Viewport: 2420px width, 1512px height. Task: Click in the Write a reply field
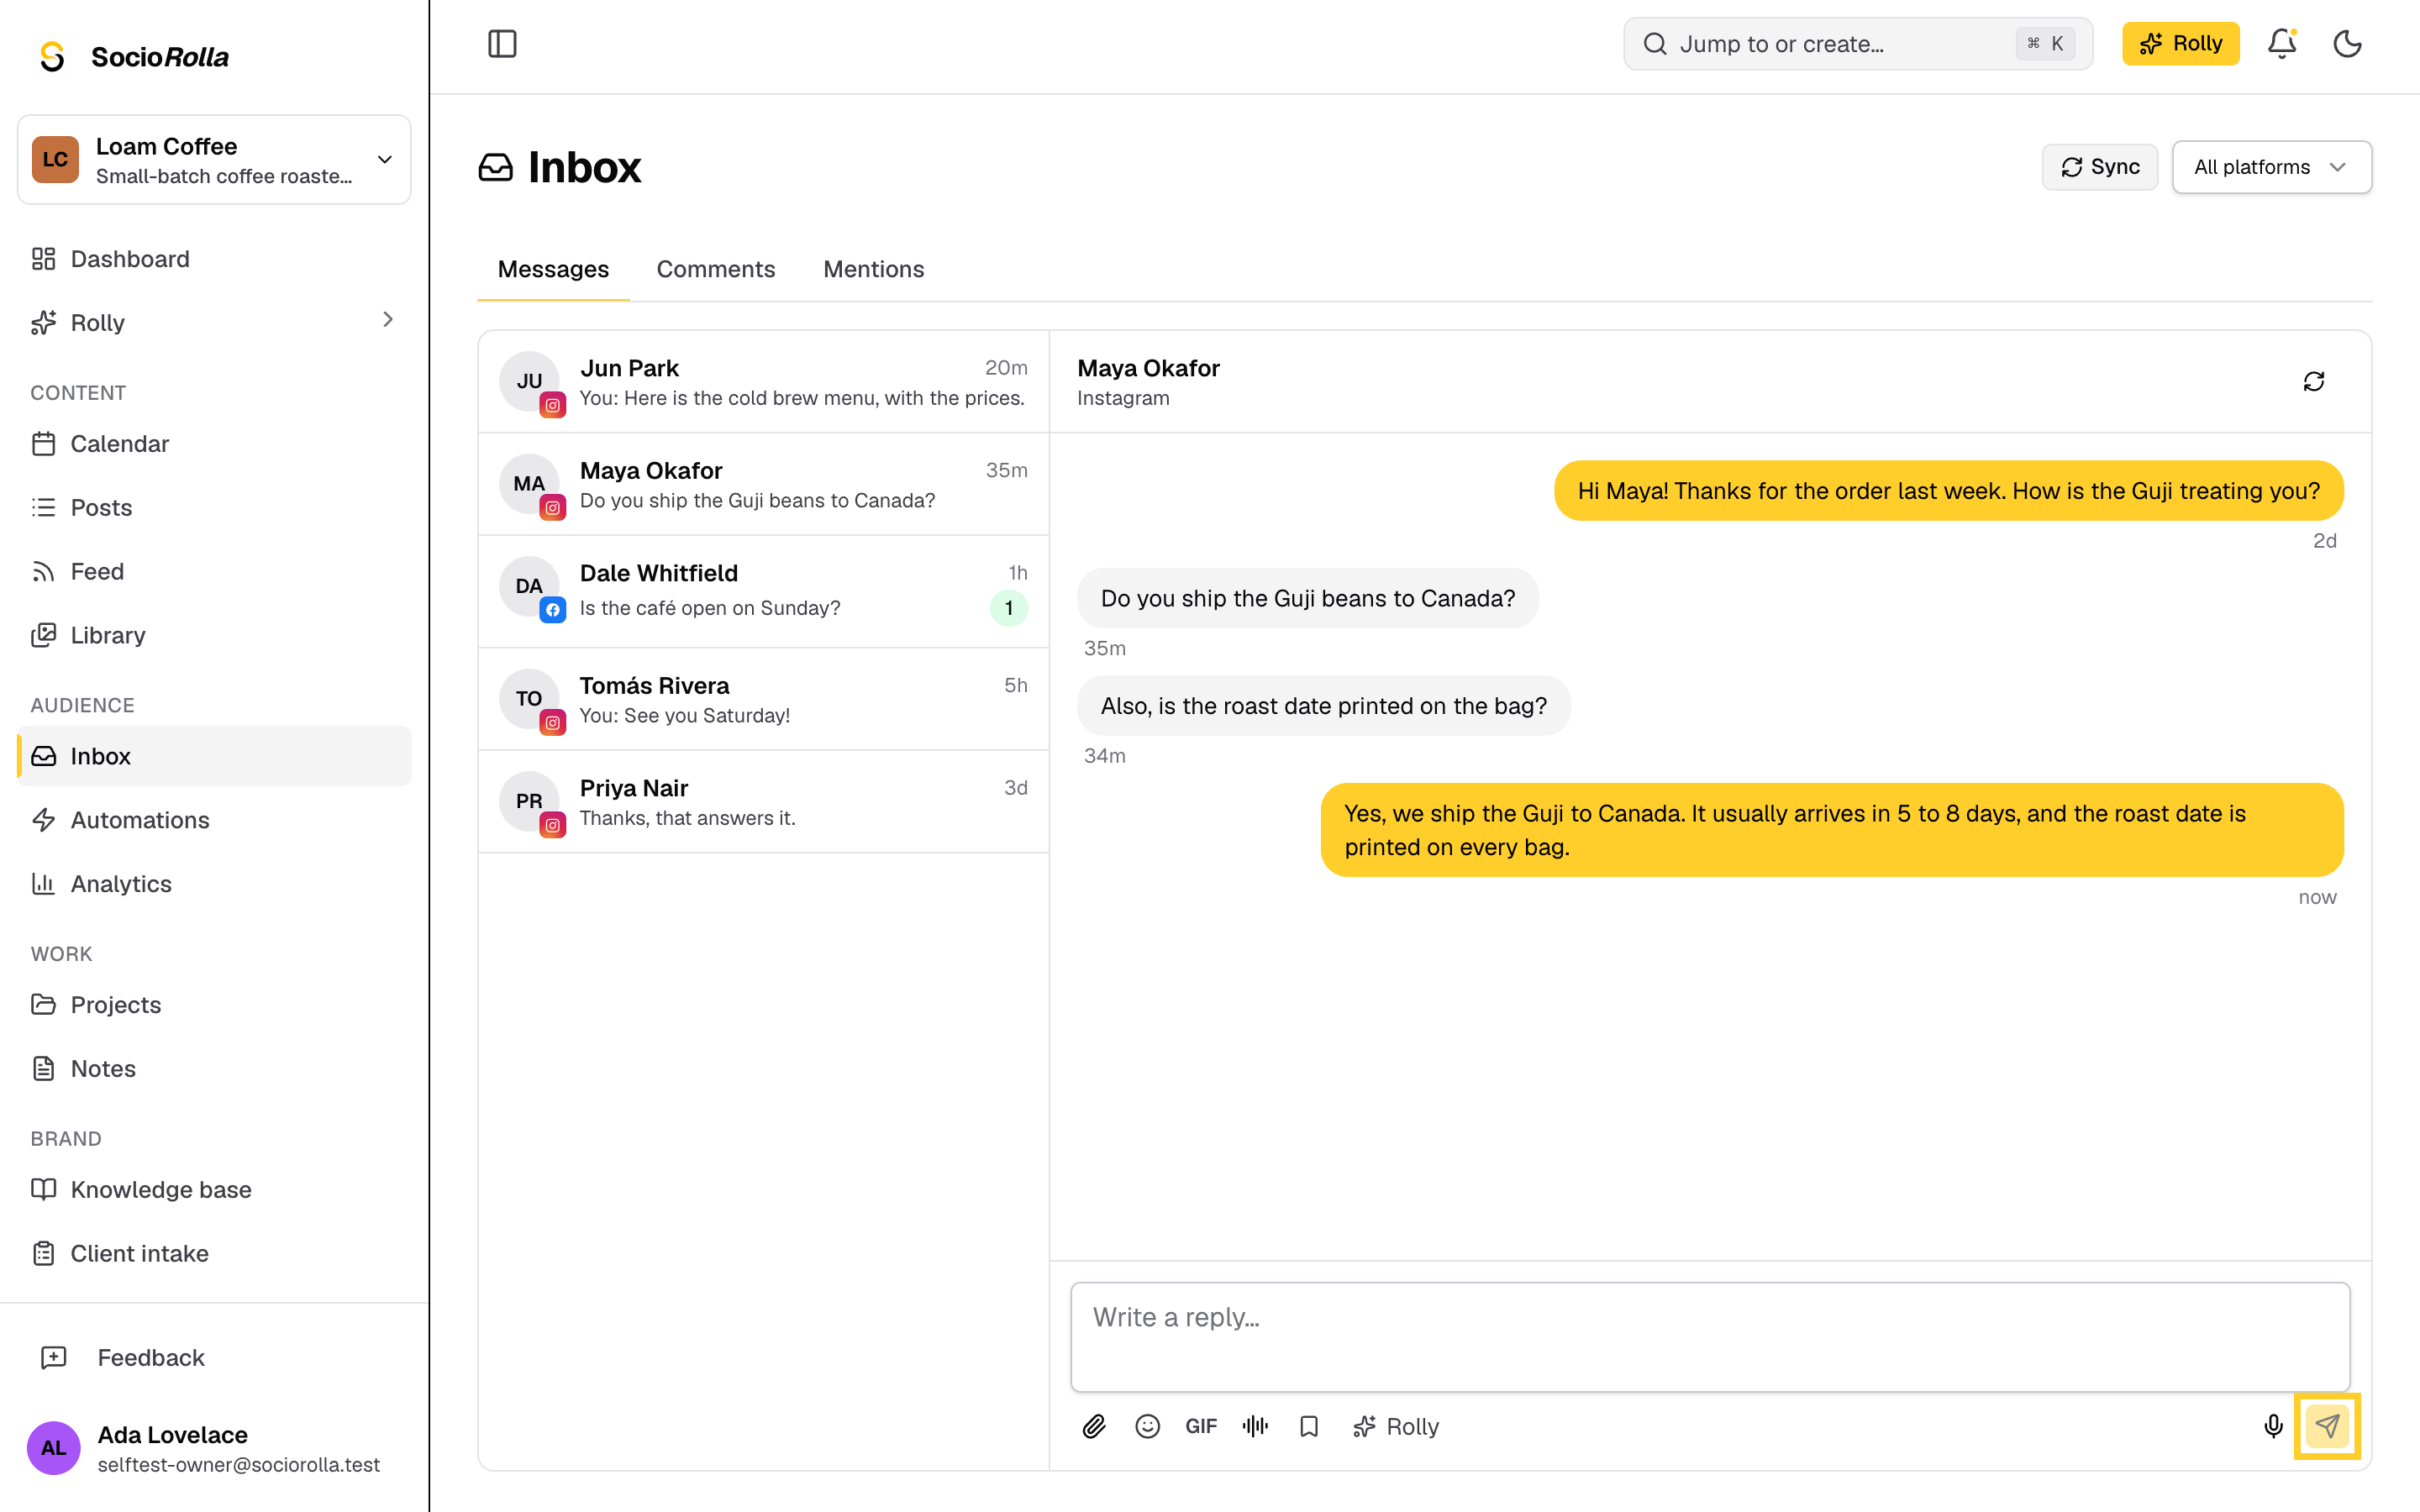click(x=1710, y=1337)
